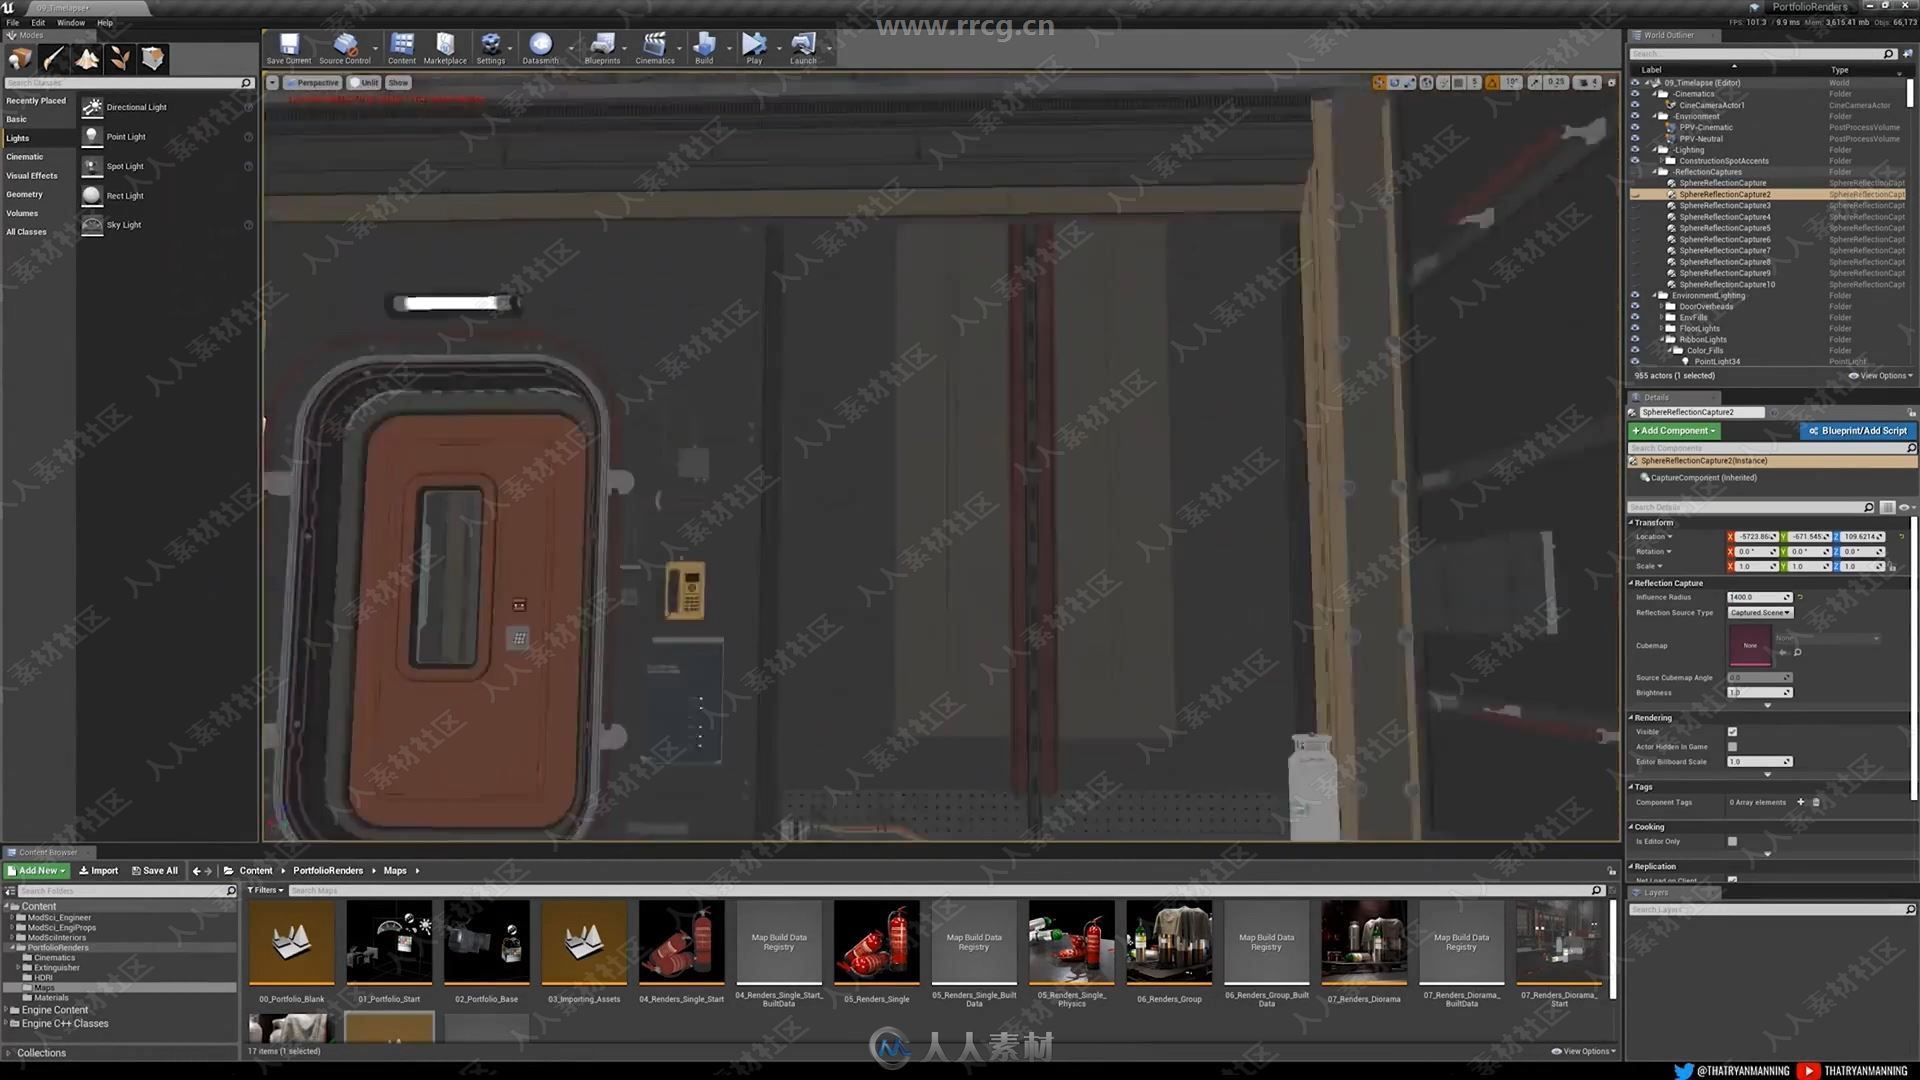Open the Filters dropdown in Content Browser

click(266, 890)
